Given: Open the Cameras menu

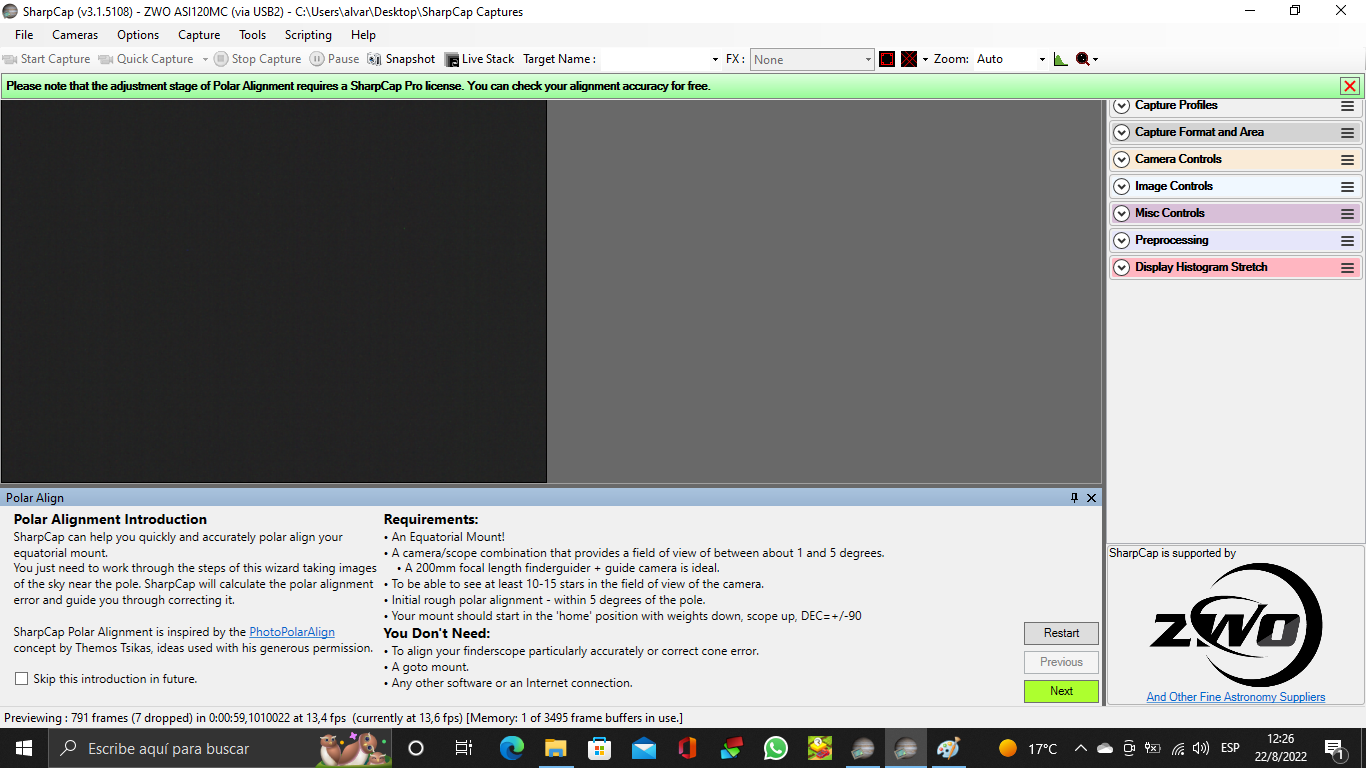Looking at the screenshot, I should (x=75, y=35).
